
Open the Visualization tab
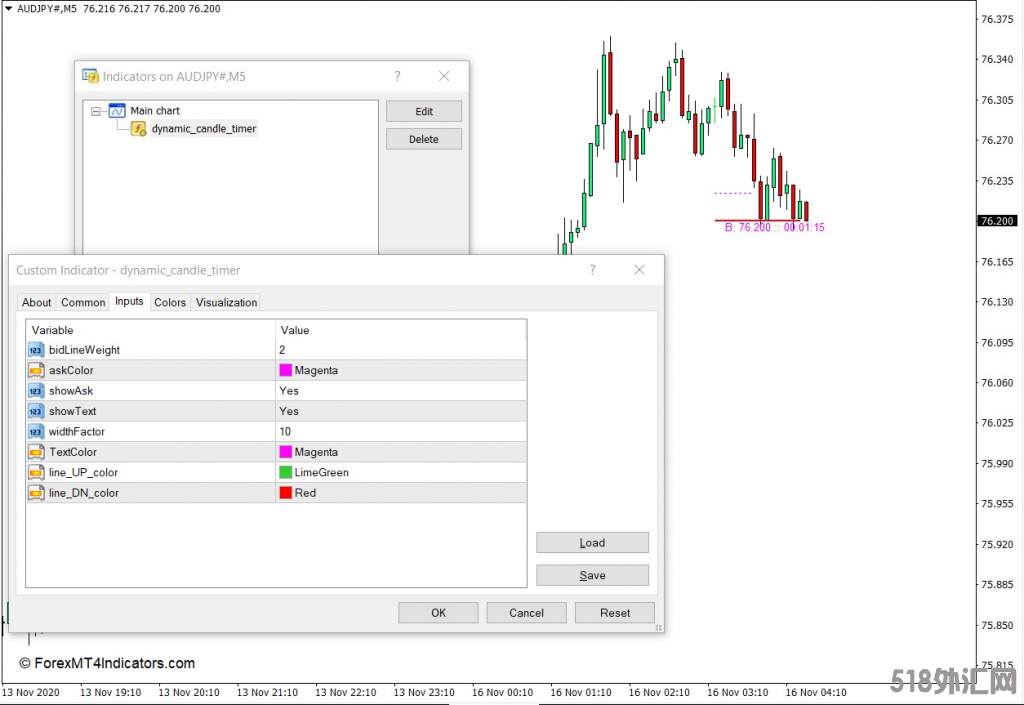click(226, 302)
